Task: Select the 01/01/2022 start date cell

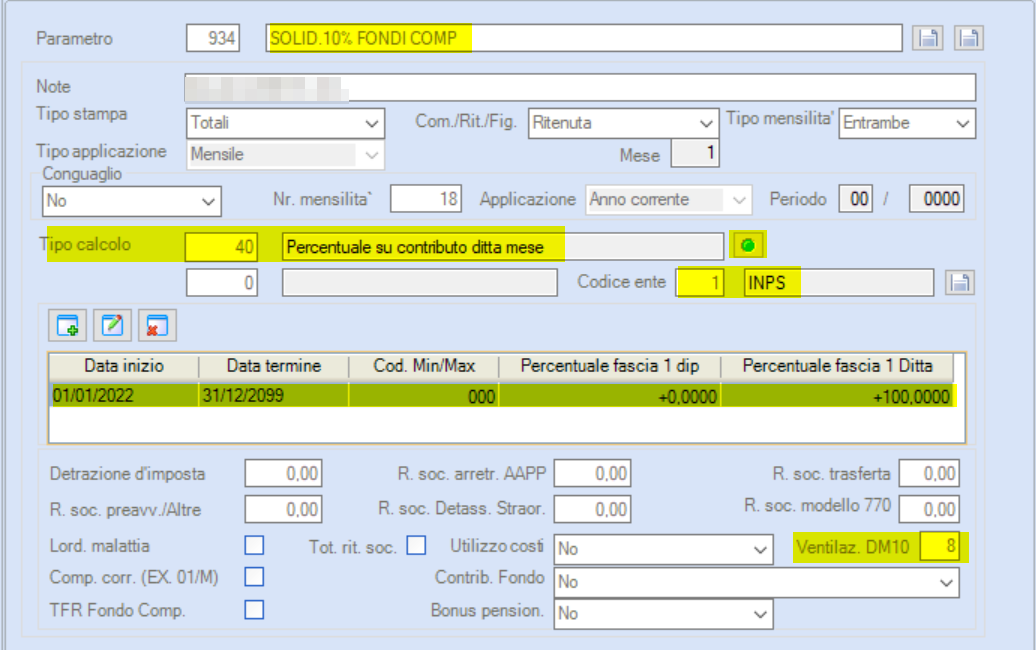Action: [124, 396]
